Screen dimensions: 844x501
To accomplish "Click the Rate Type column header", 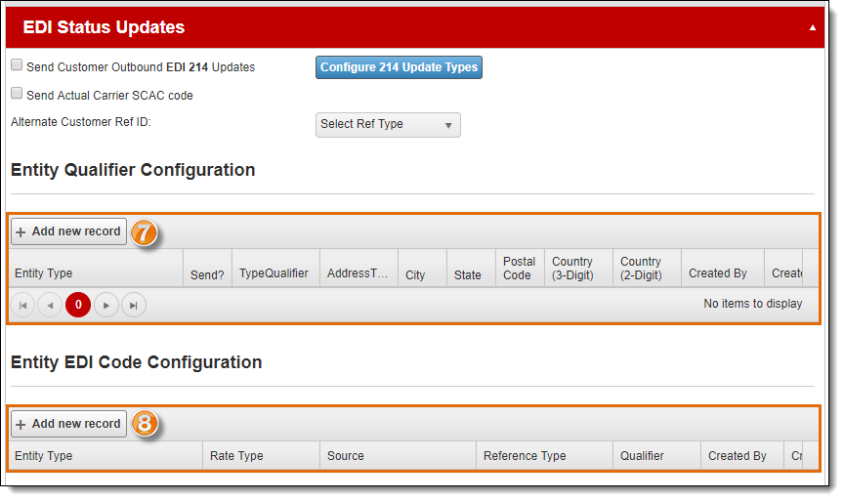I will 236,456.
